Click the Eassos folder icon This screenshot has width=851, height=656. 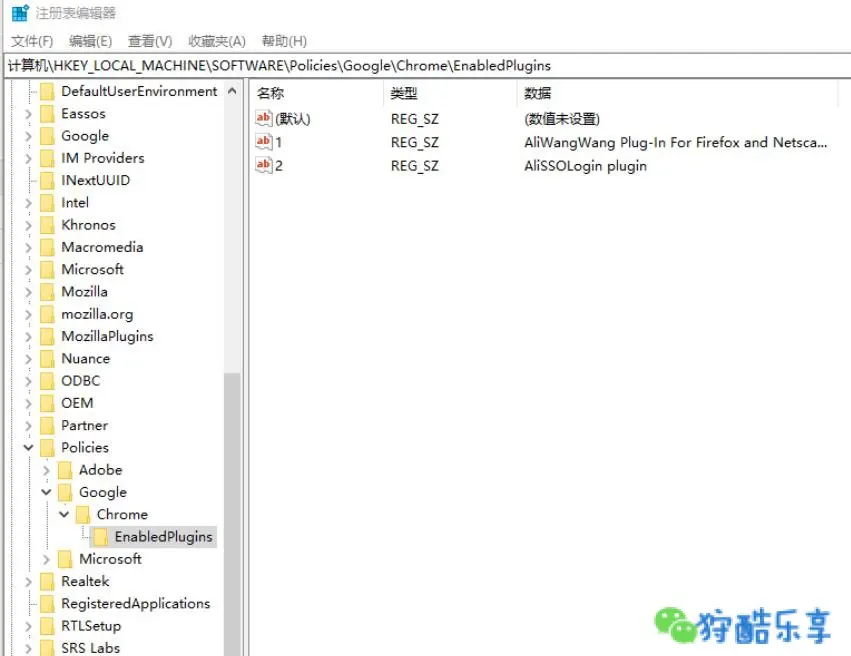click(x=48, y=113)
